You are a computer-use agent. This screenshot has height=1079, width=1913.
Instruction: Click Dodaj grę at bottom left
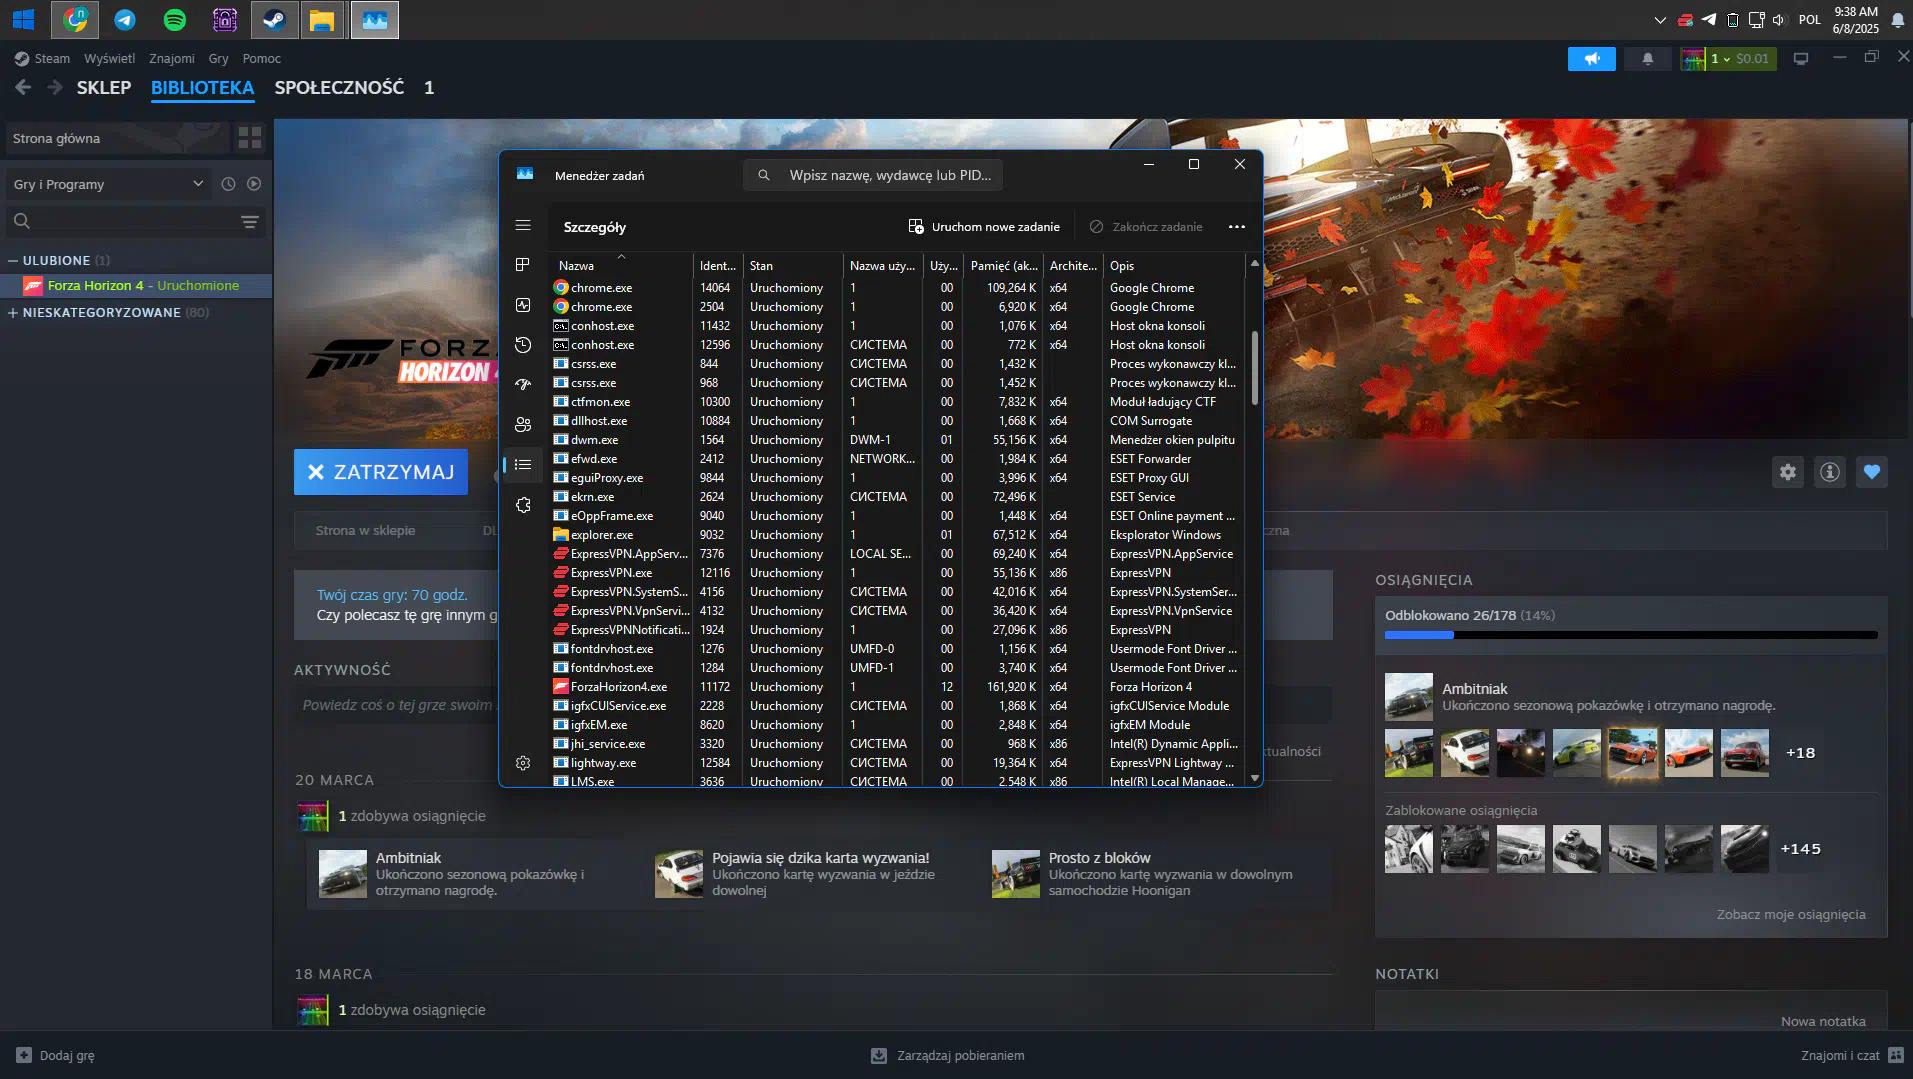(x=55, y=1055)
